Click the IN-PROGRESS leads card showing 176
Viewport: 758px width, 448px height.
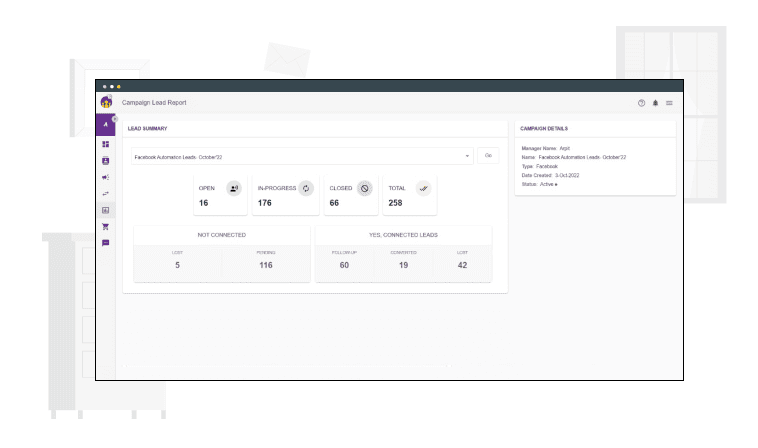coord(285,195)
